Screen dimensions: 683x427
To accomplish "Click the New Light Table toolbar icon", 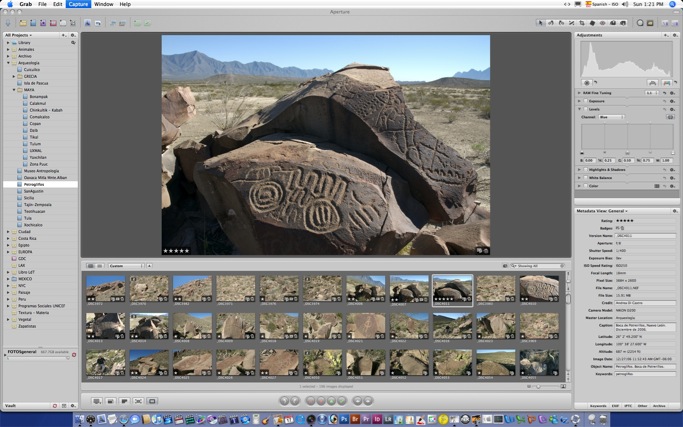I will (63, 23).
